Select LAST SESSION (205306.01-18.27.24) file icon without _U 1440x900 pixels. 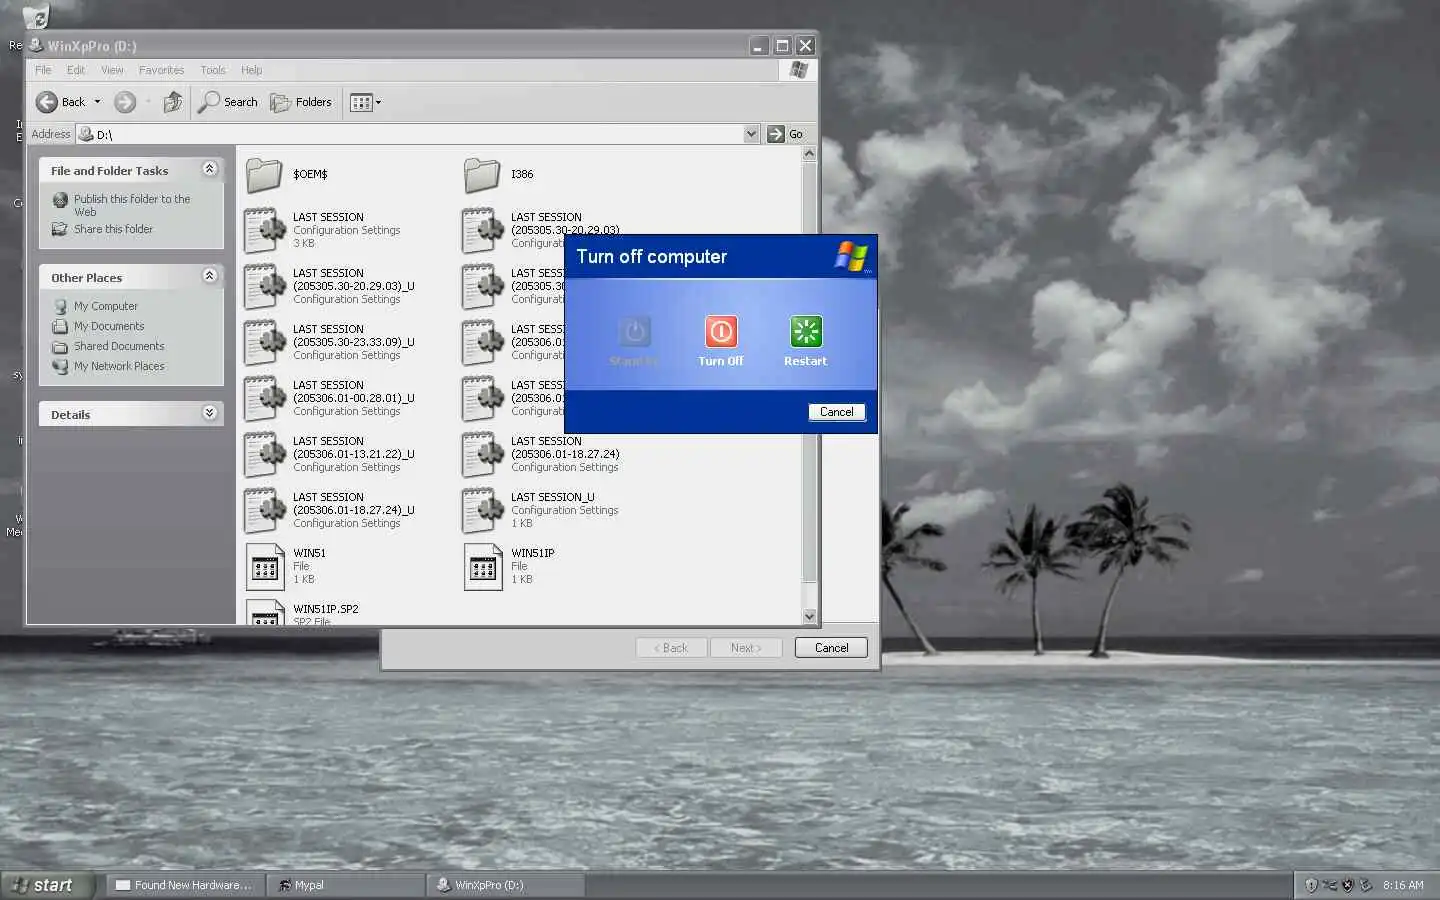(483, 454)
